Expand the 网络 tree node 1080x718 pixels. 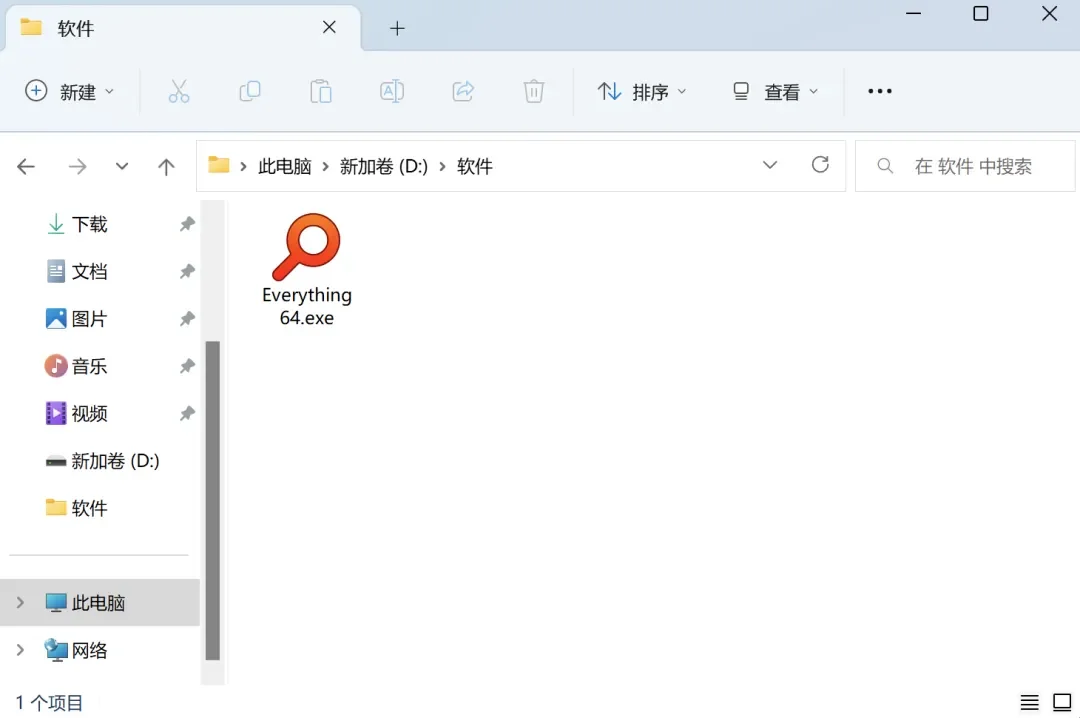pos(20,650)
